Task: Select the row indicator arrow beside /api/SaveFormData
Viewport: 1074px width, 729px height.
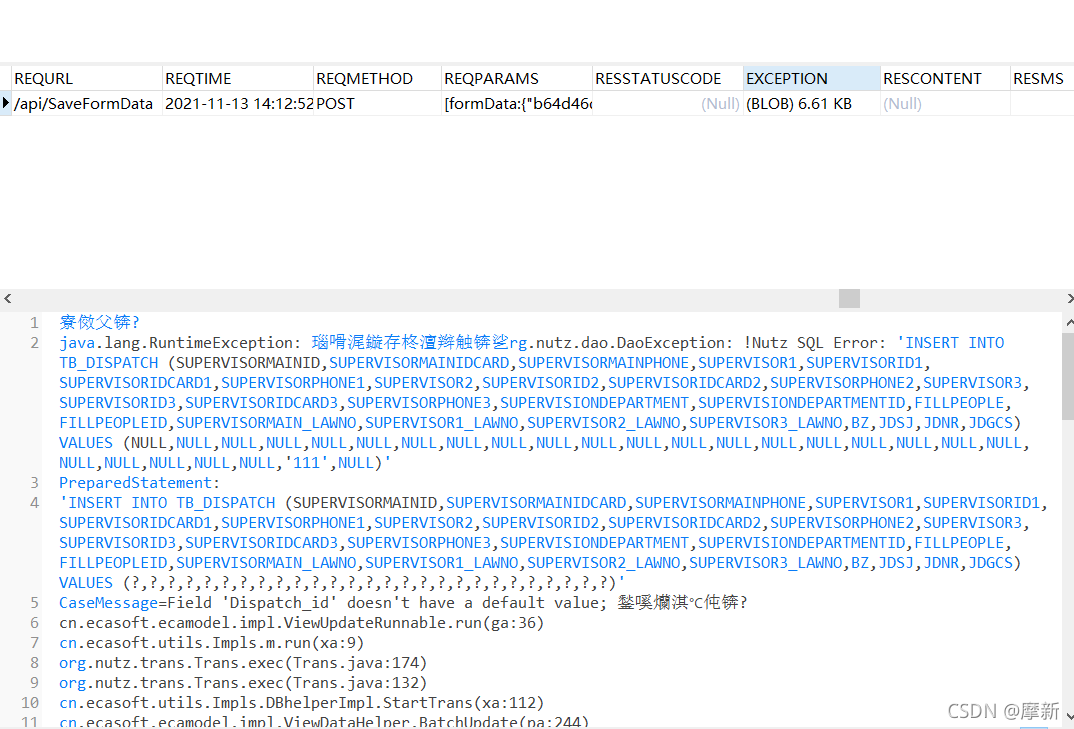Action: (x=7, y=103)
